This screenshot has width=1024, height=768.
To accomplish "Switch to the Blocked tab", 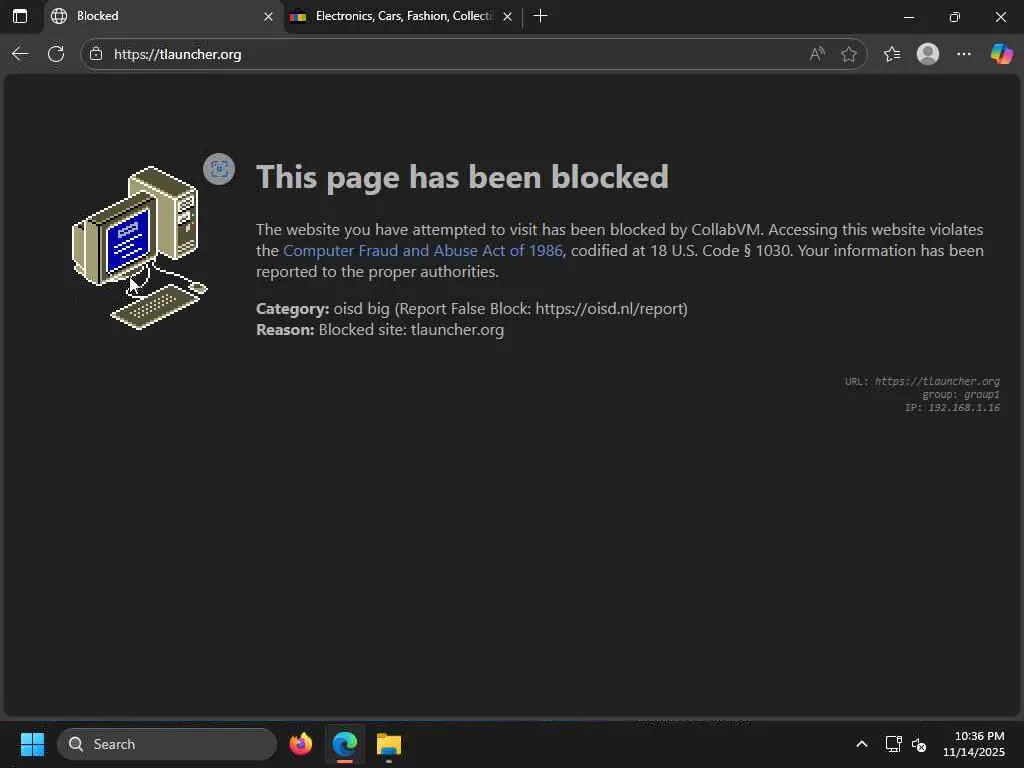I will 163,16.
